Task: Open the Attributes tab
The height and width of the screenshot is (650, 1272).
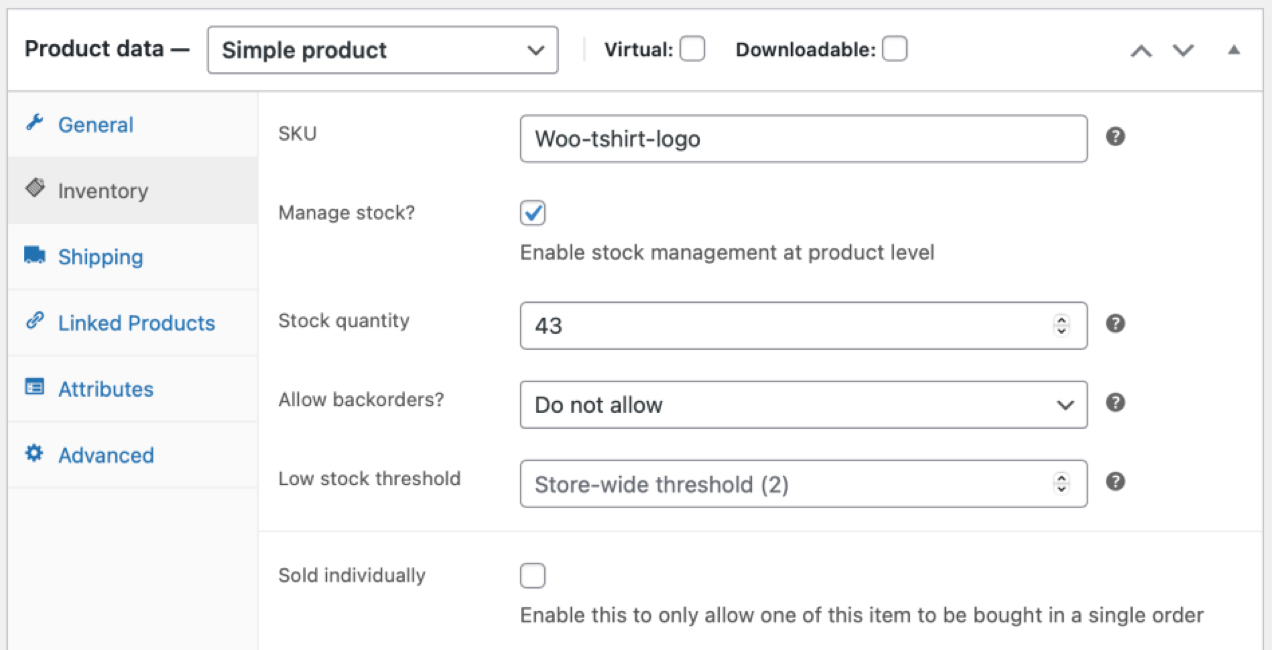Action: click(133, 389)
